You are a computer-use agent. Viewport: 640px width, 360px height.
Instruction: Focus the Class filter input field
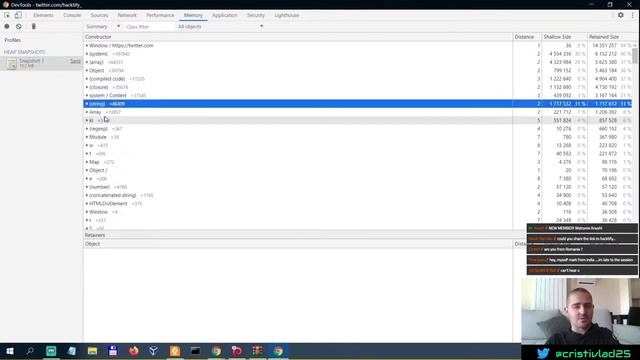click(149, 27)
